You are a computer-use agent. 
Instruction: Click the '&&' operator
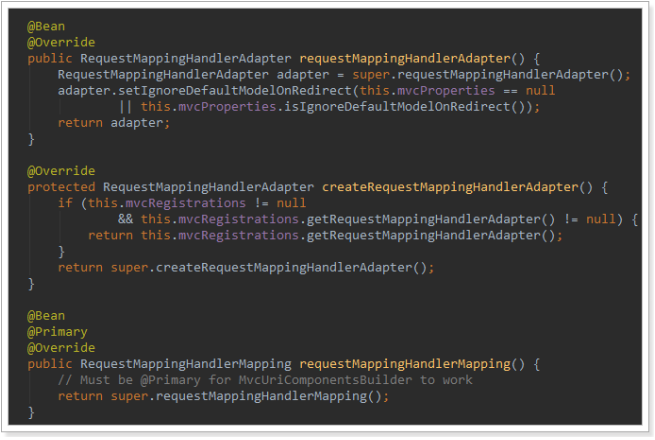point(125,219)
